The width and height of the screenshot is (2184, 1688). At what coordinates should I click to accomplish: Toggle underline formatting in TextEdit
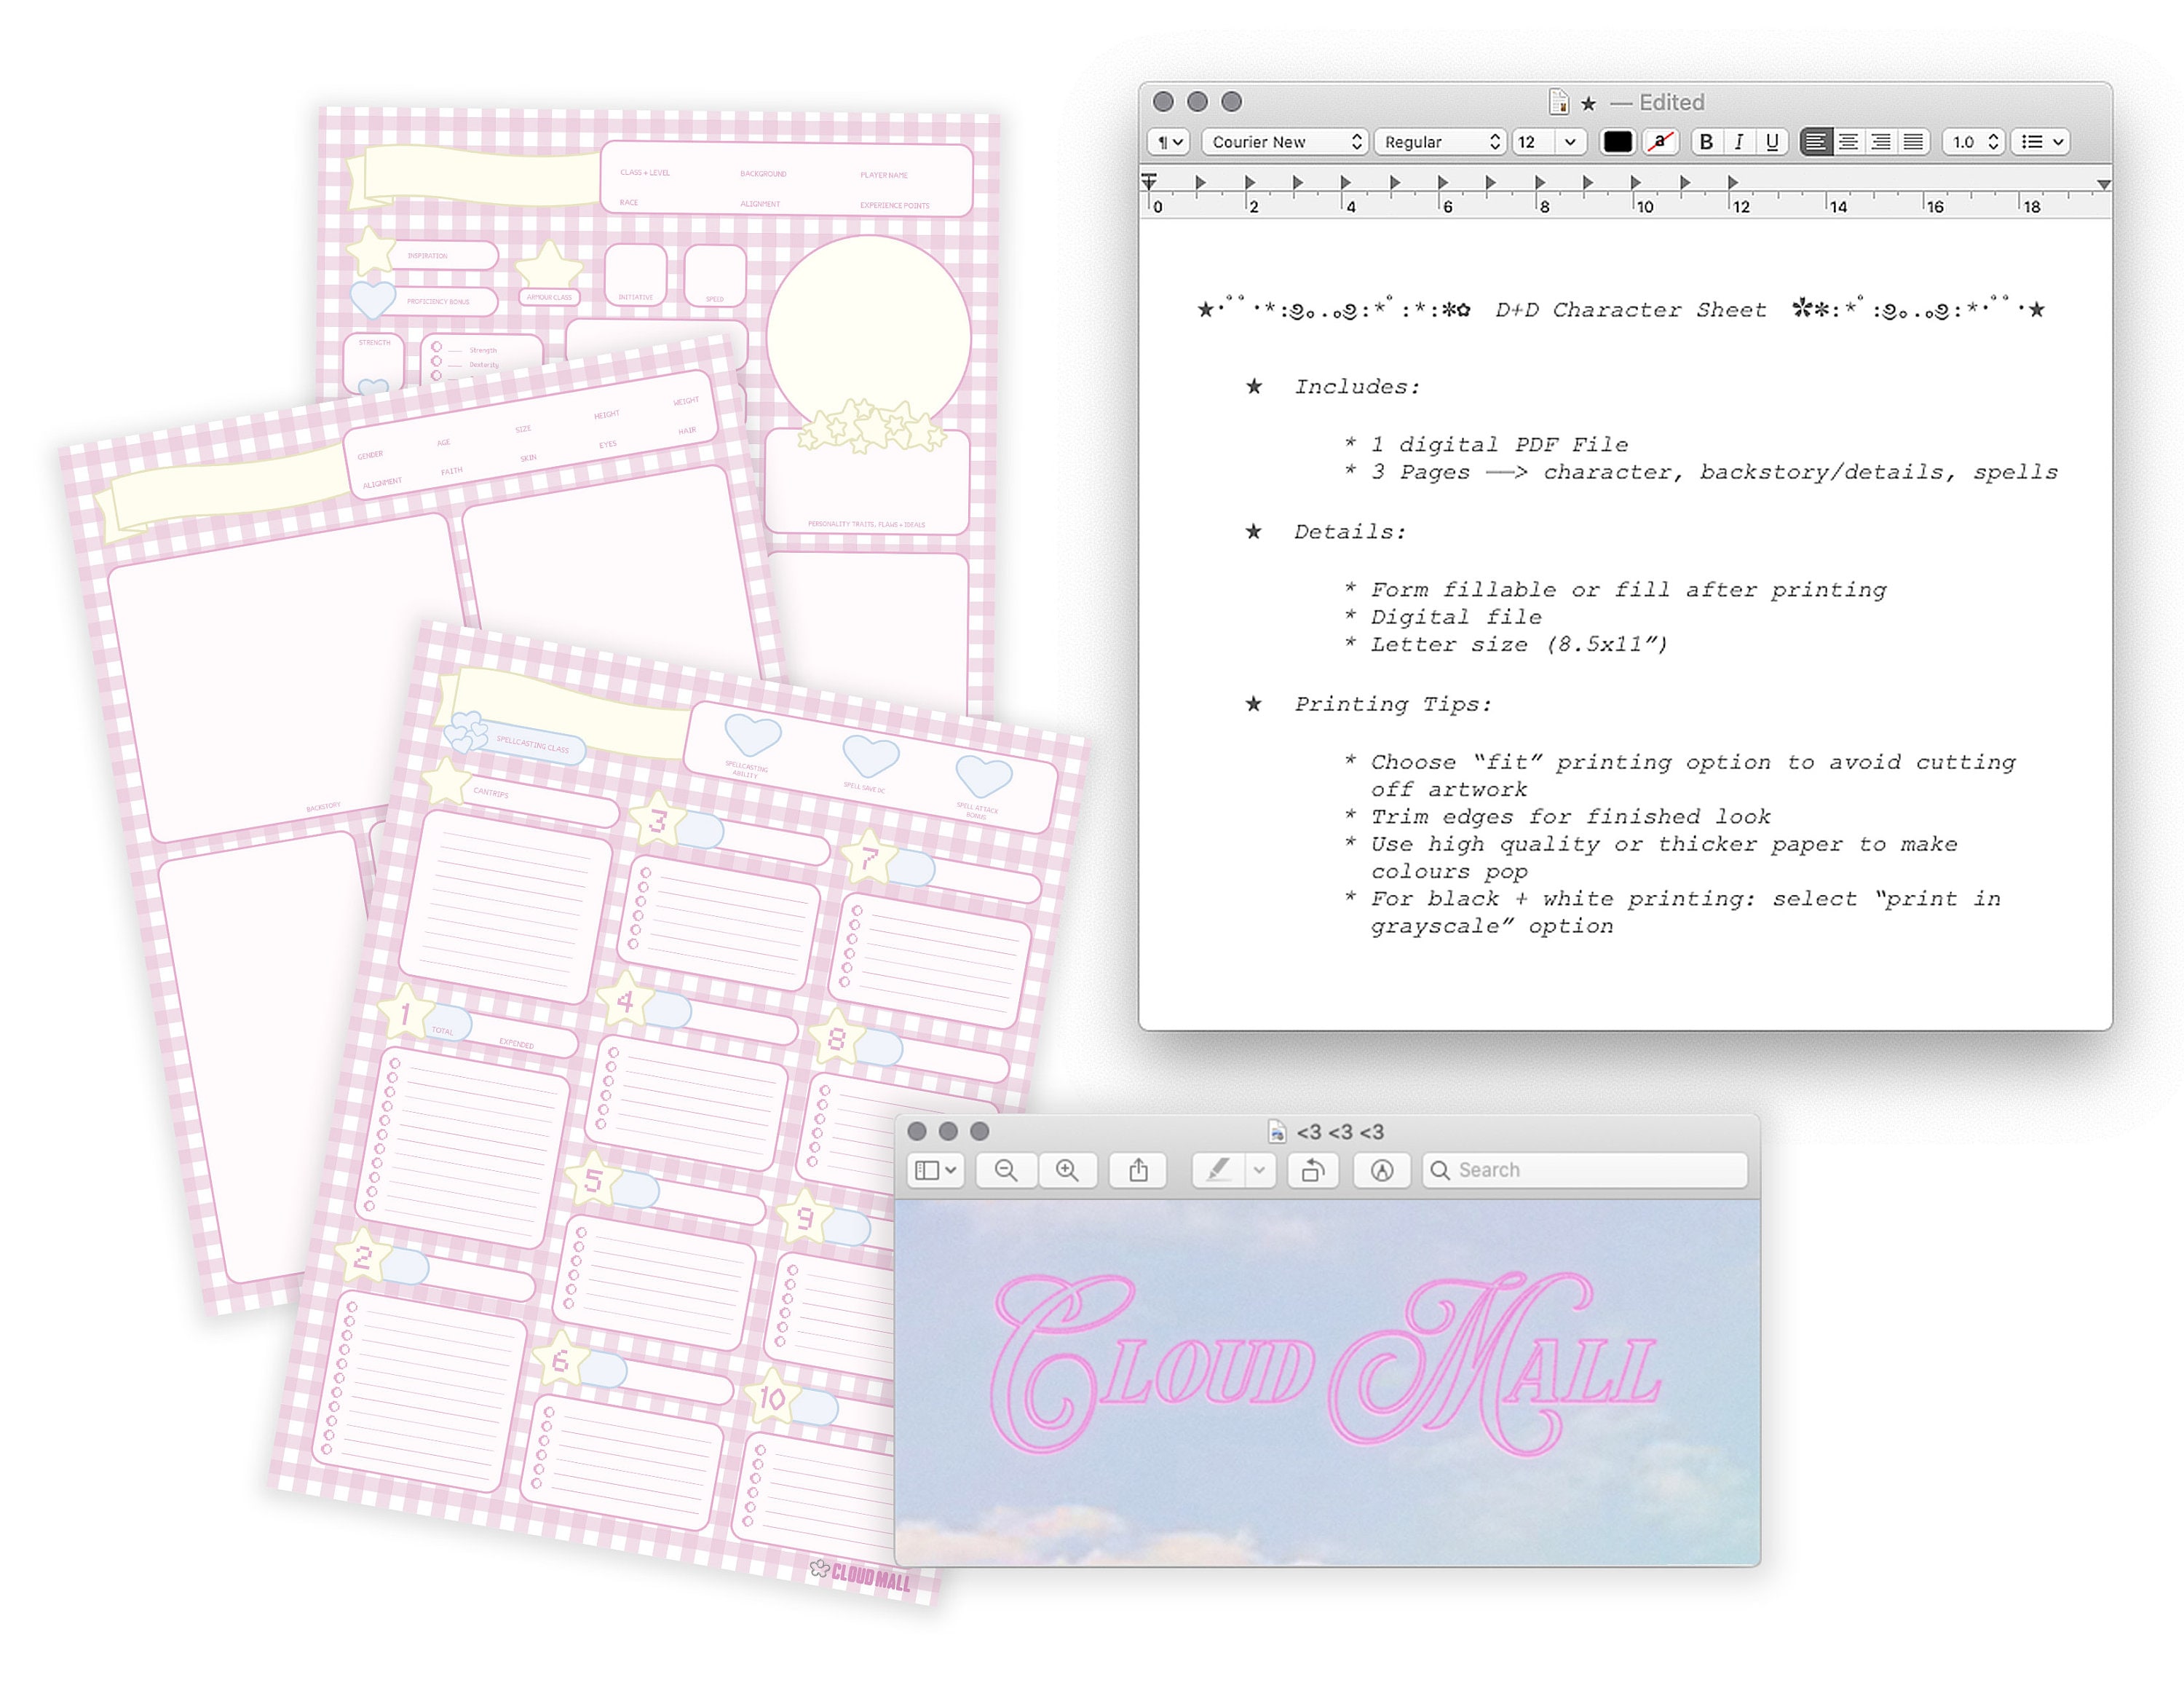pos(1771,142)
